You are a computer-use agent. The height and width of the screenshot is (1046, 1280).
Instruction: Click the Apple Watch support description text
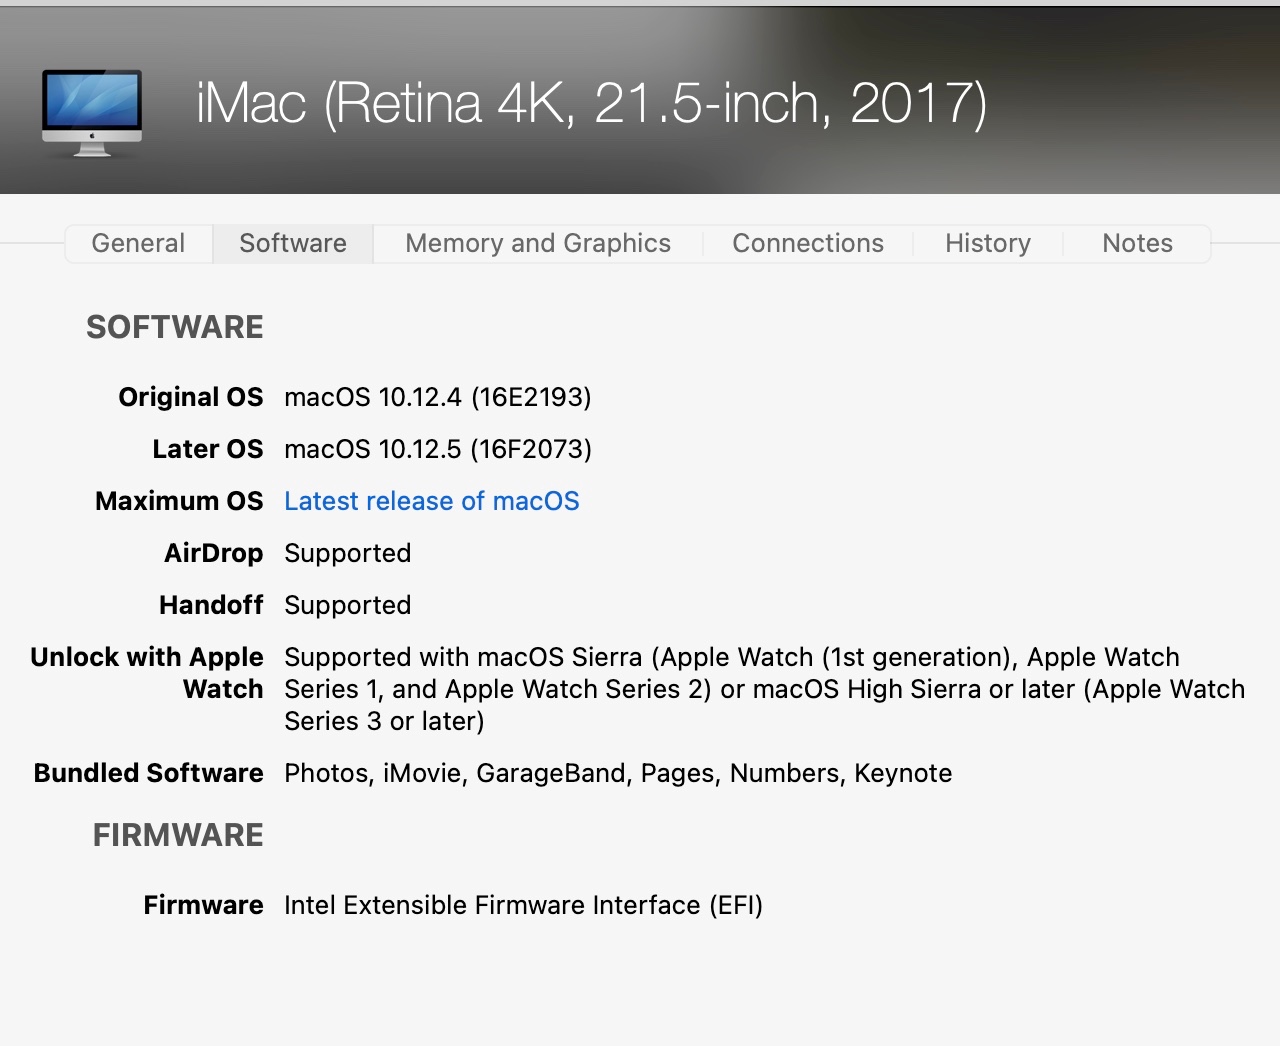[x=764, y=689]
